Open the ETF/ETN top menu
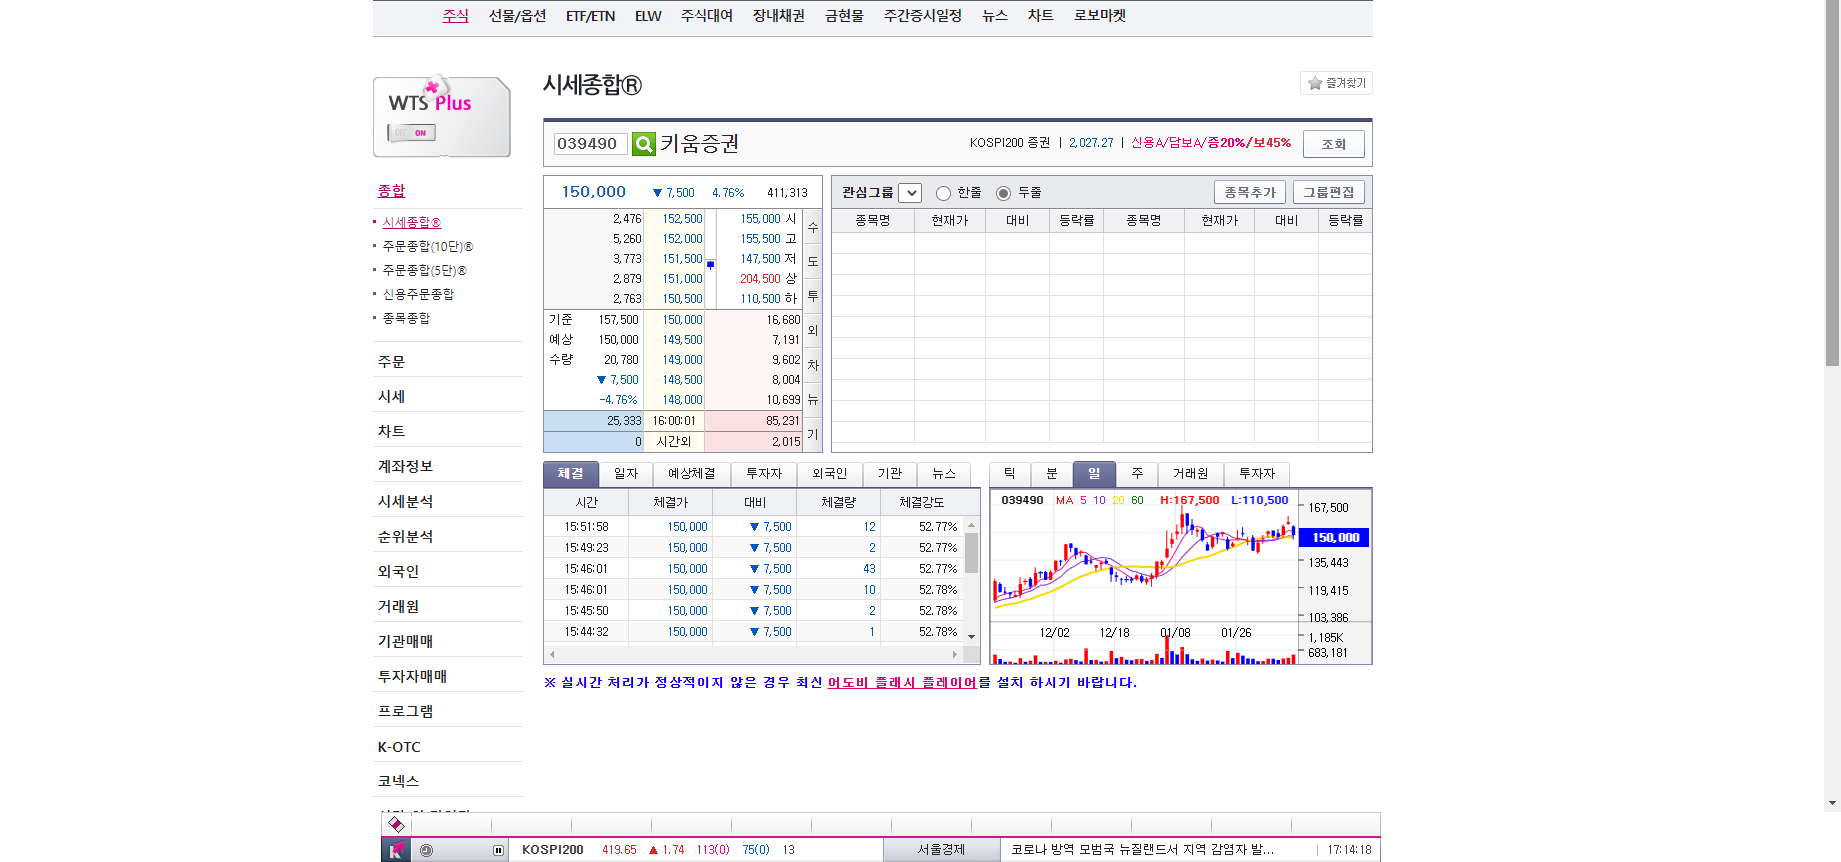The width and height of the screenshot is (1841, 862). [590, 16]
